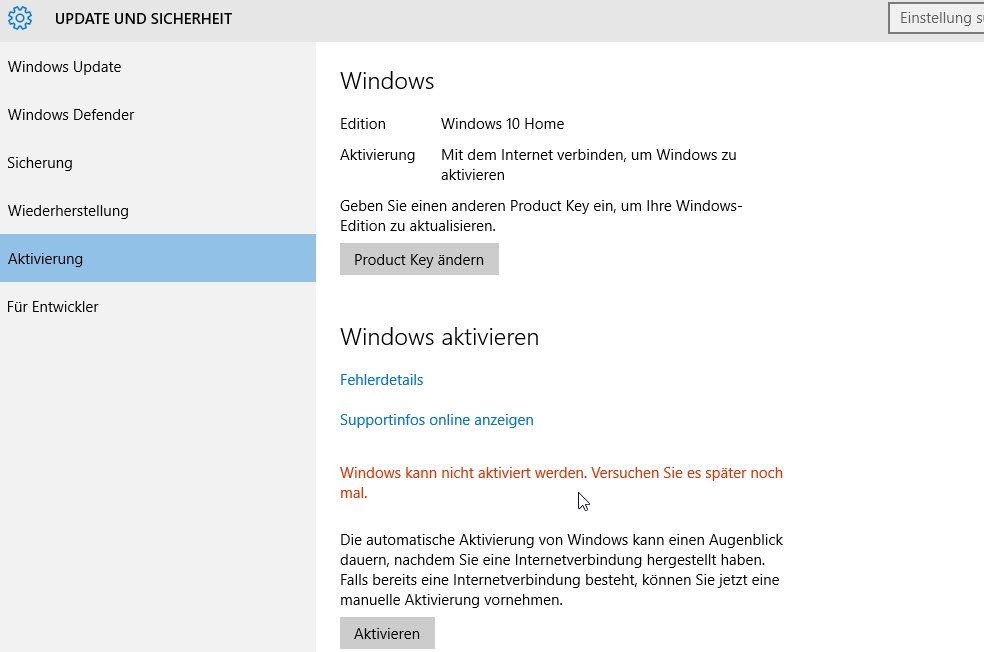This screenshot has width=984, height=652.
Task: Click the 'Geben Sie einen anderen Product Key' text
Action: 540,216
